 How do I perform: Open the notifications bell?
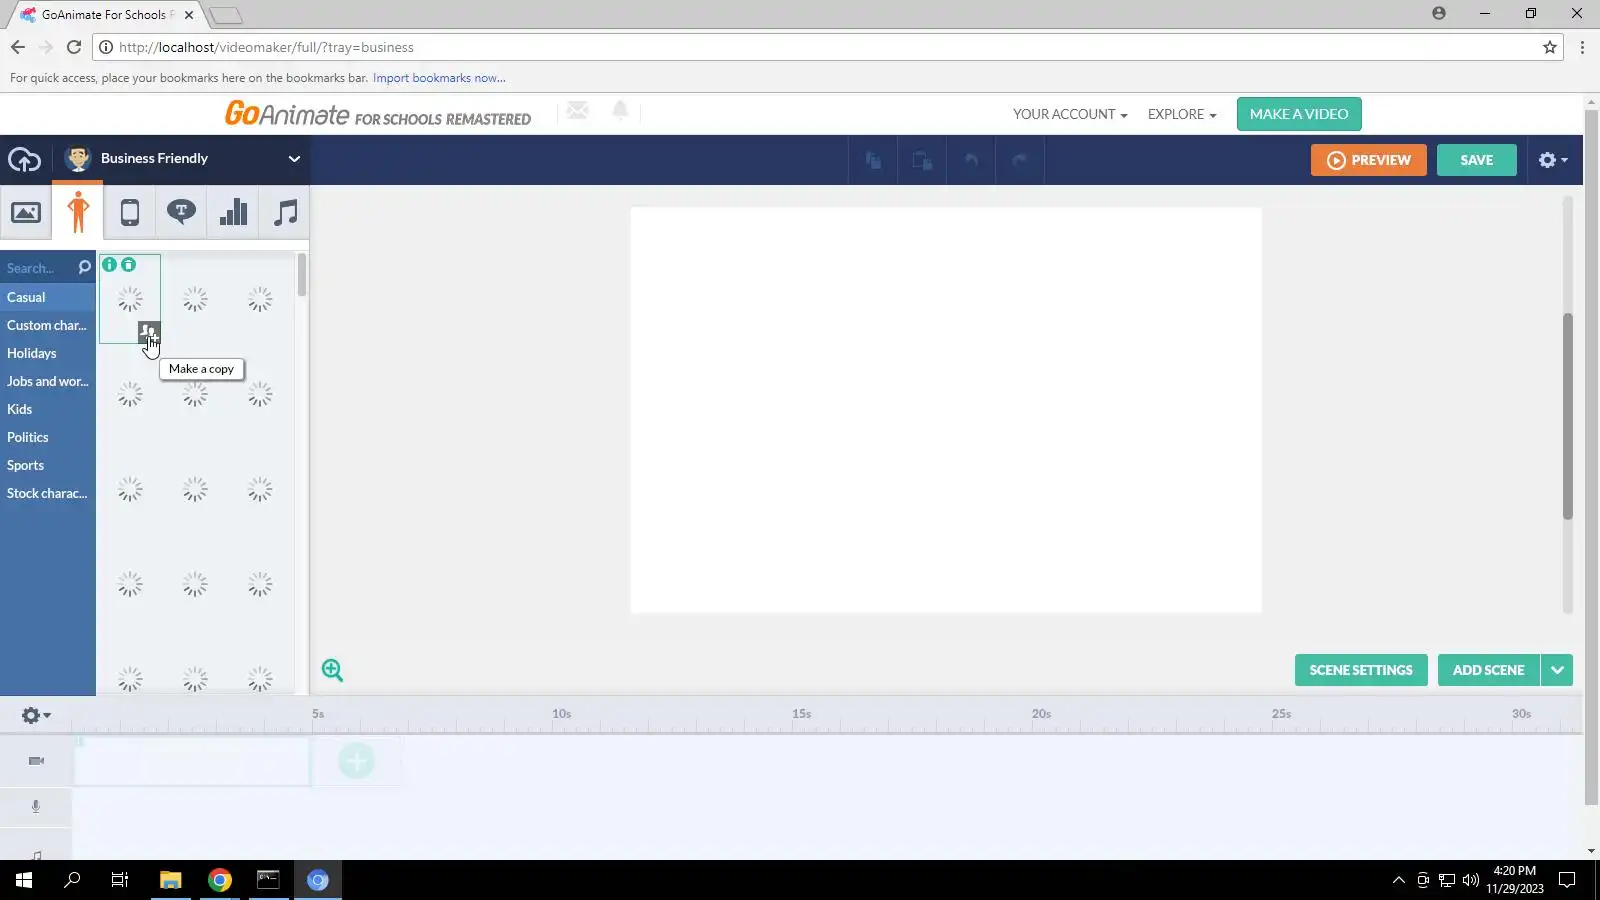(x=620, y=110)
